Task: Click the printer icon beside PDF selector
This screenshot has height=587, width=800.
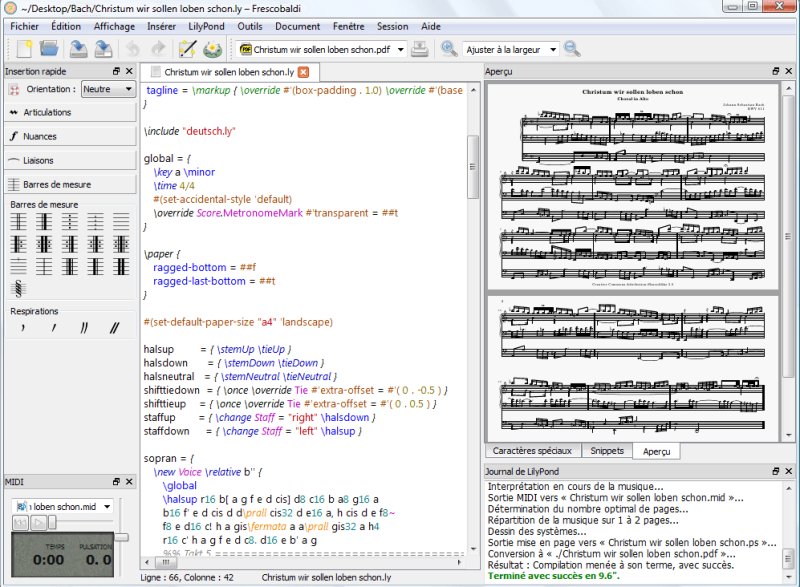Action: pyautogui.click(x=419, y=49)
